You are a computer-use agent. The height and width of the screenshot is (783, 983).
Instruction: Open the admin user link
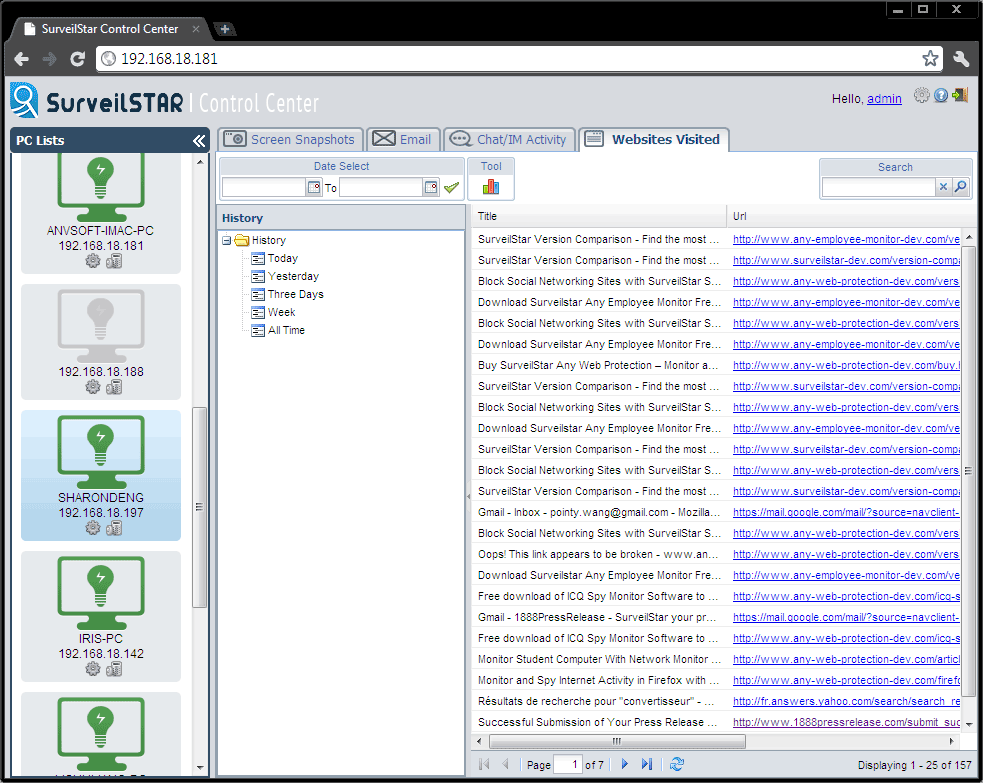coord(884,99)
